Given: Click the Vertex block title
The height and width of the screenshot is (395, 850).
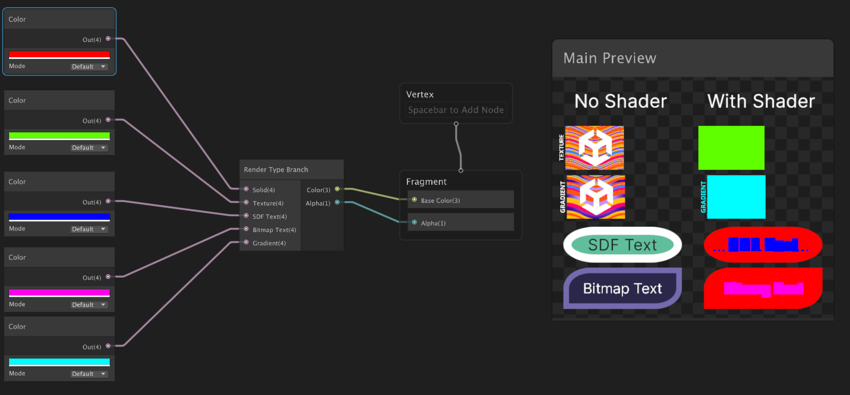Looking at the screenshot, I should click(420, 94).
